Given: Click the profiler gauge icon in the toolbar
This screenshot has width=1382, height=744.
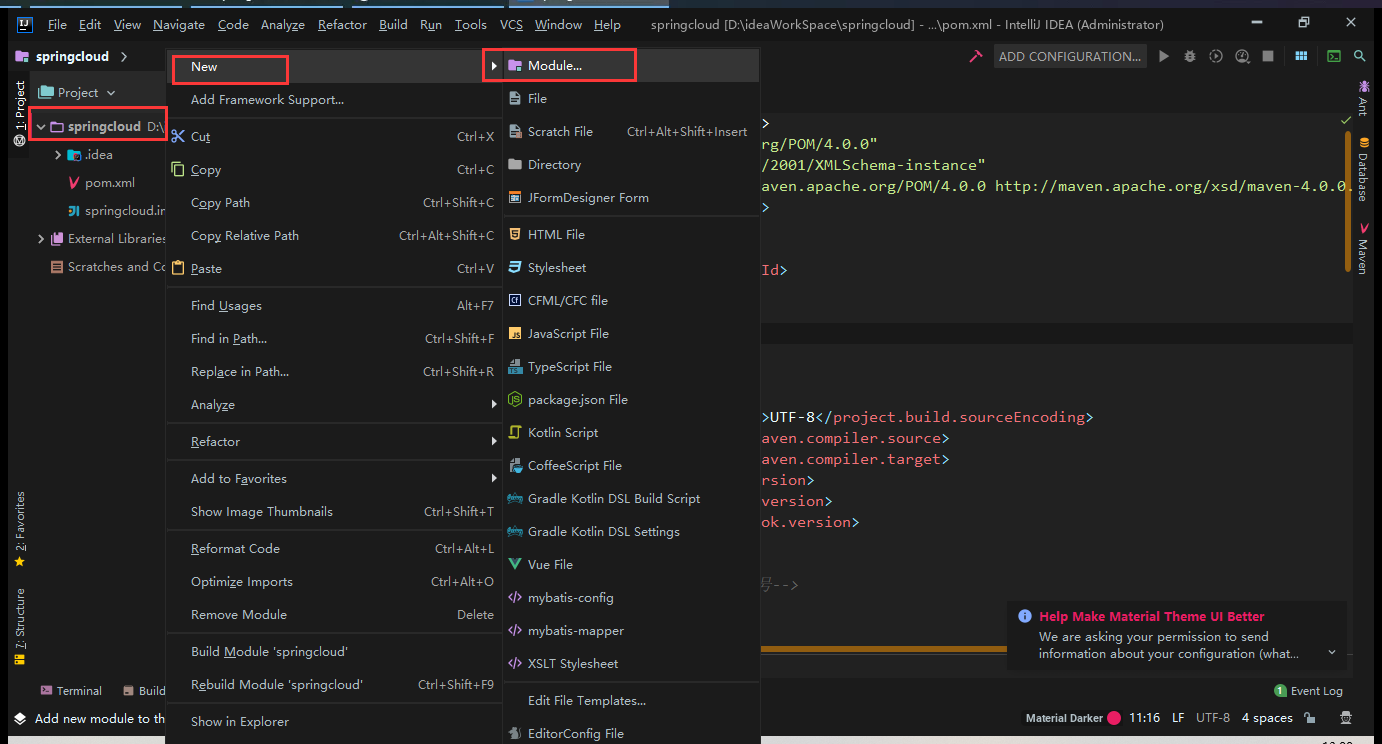Looking at the screenshot, I should pyautogui.click(x=1242, y=57).
